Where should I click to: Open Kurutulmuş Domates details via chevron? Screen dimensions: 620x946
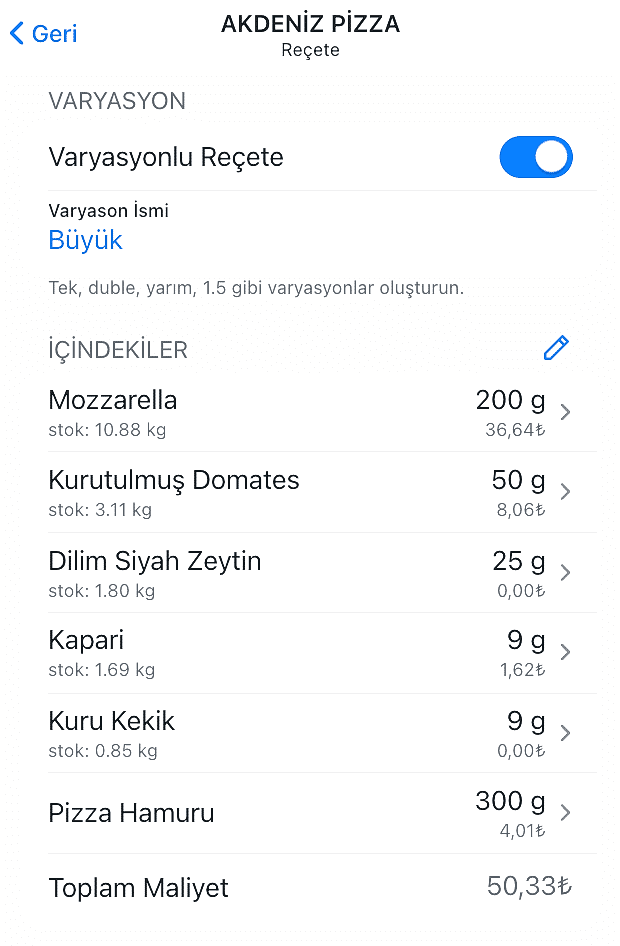(565, 492)
